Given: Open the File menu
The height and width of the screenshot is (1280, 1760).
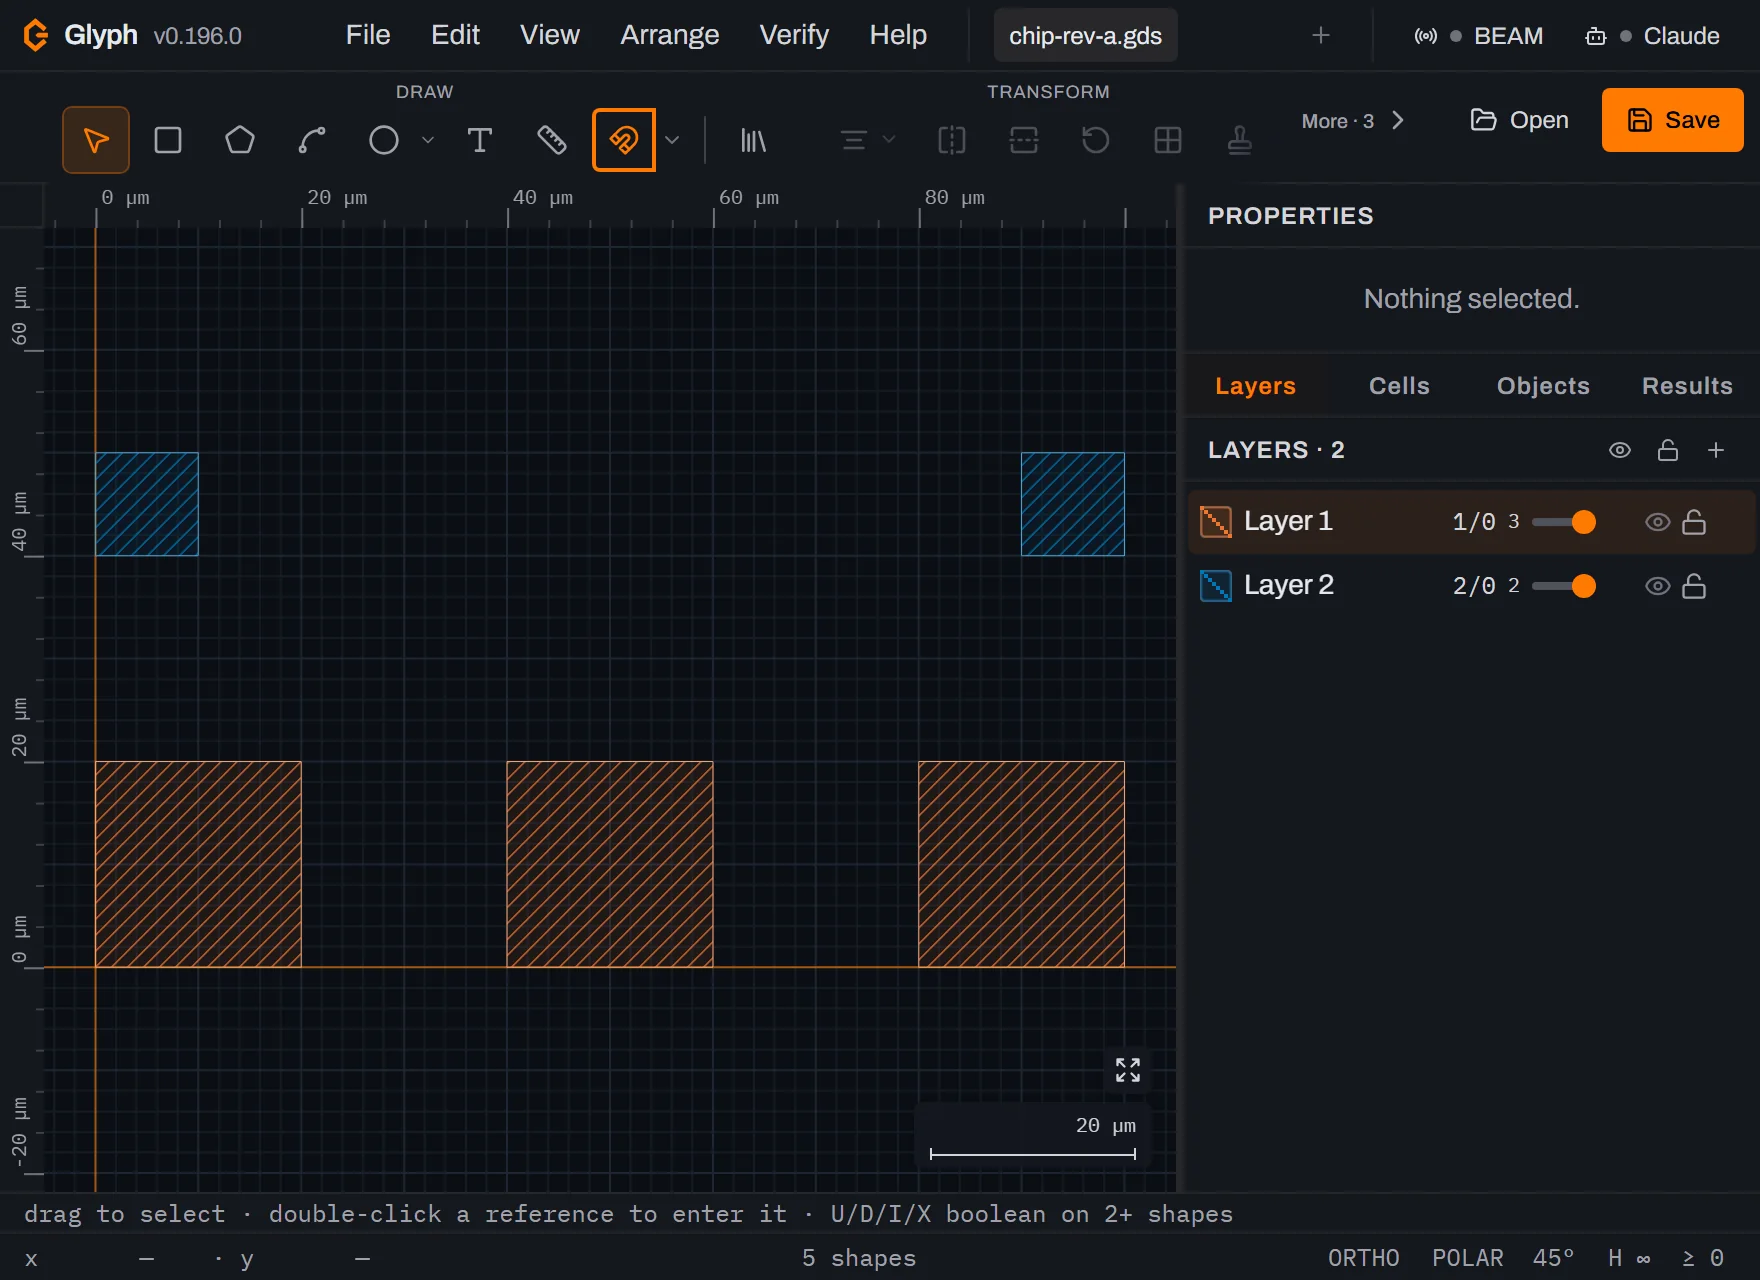Looking at the screenshot, I should [368, 35].
